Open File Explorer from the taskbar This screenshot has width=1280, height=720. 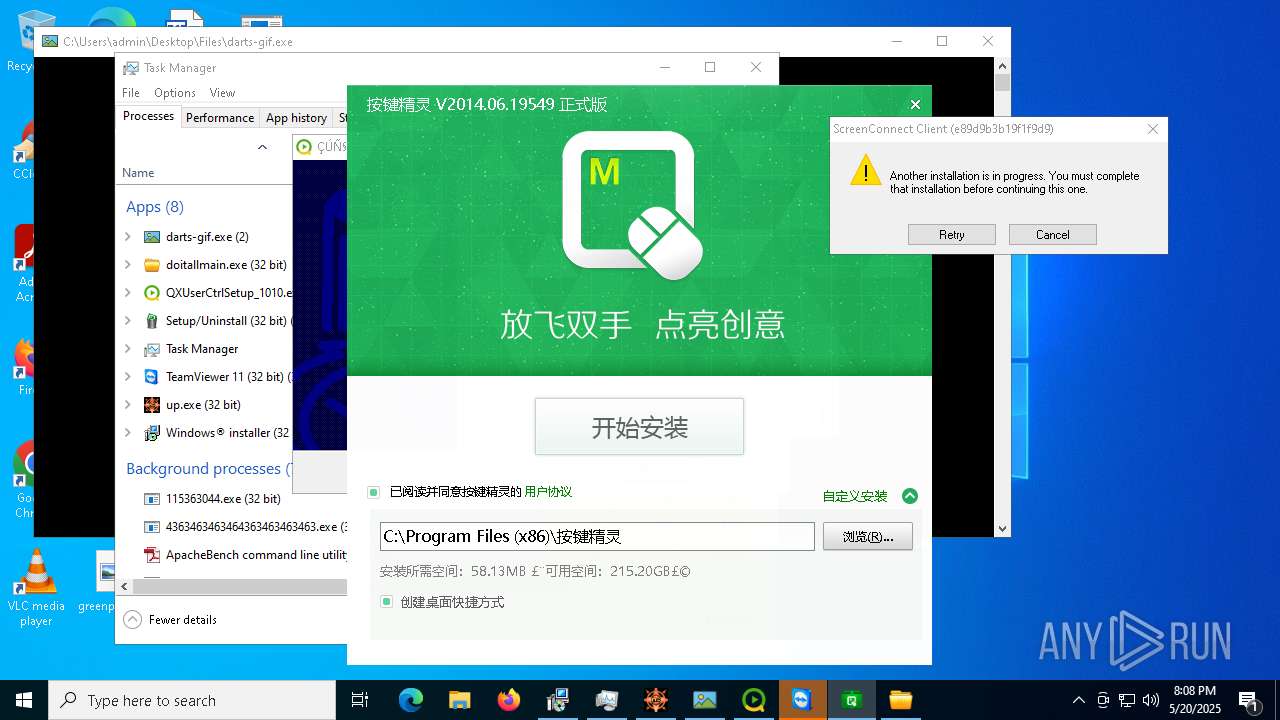pos(460,700)
